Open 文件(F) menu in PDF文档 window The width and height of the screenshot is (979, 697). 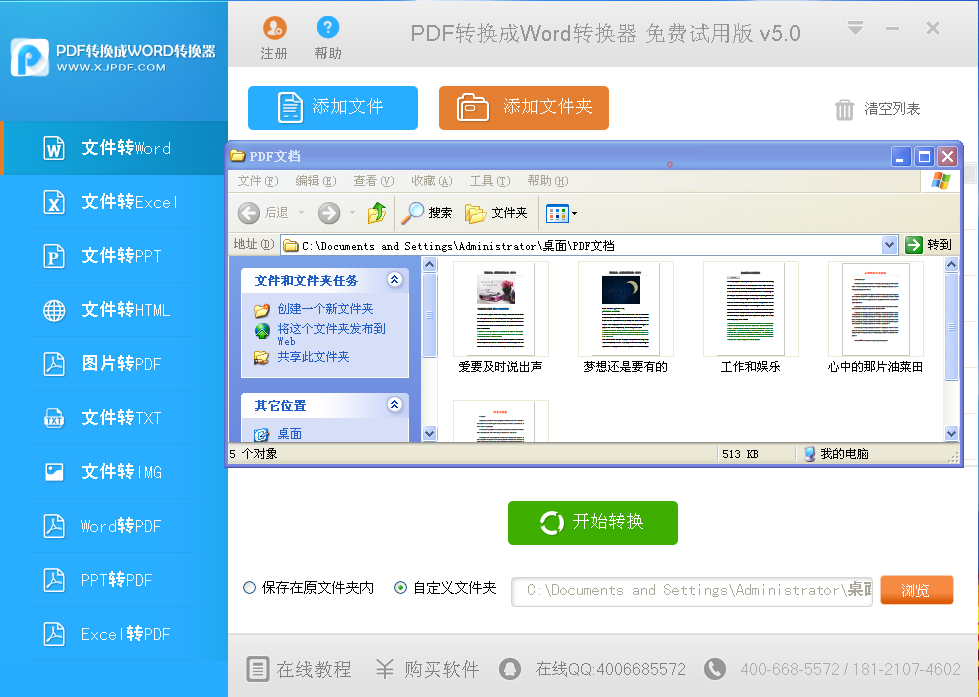258,181
